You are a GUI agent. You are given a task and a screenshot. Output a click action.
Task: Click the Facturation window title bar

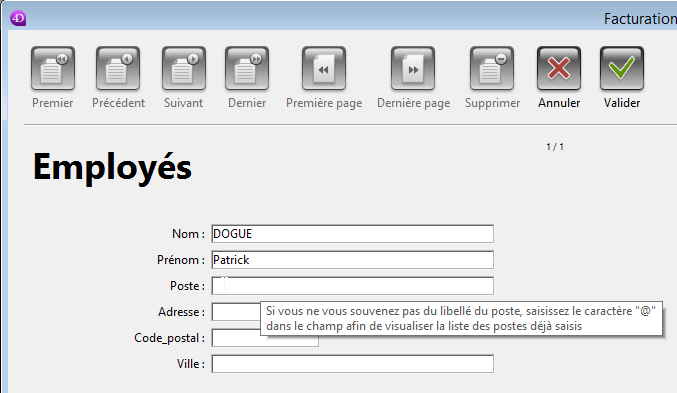640,19
